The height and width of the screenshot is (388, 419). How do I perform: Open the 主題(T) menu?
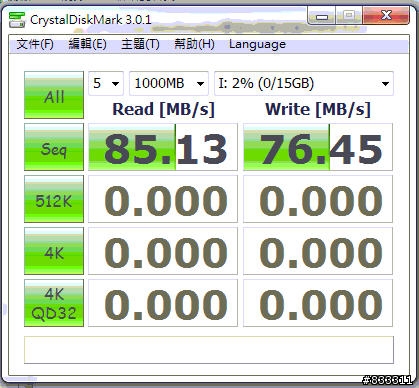[x=140, y=44]
